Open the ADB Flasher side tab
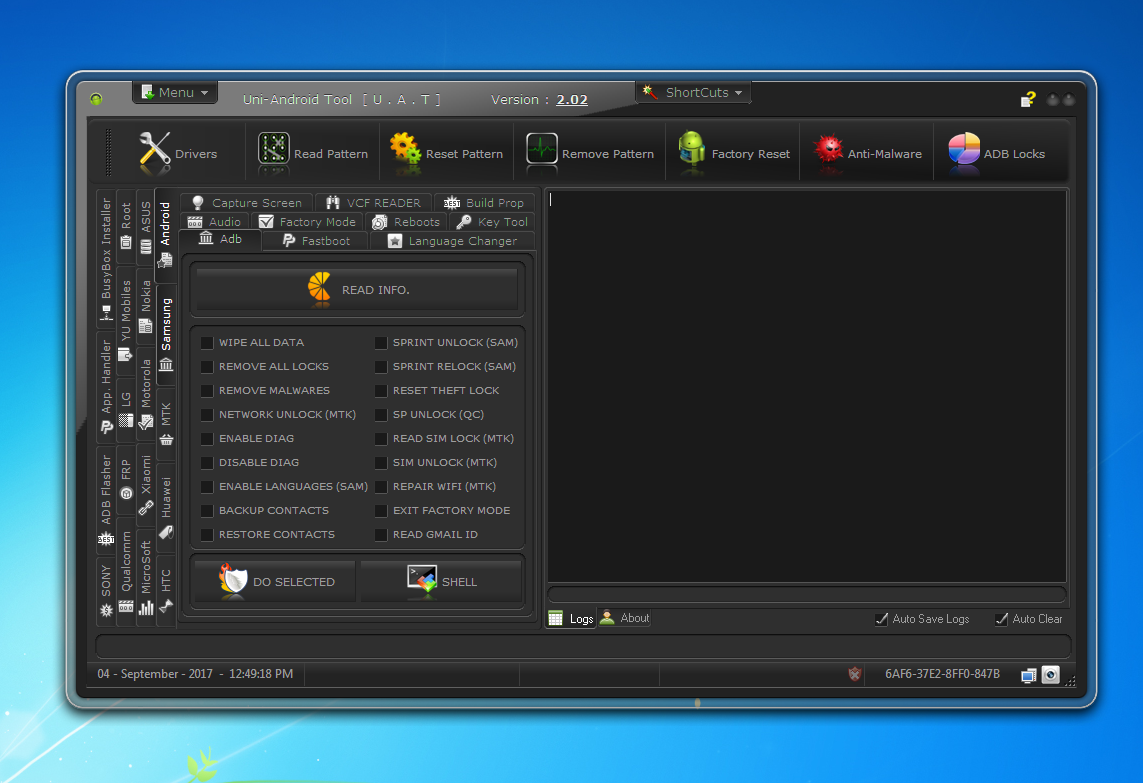1143x783 pixels. click(x=106, y=499)
